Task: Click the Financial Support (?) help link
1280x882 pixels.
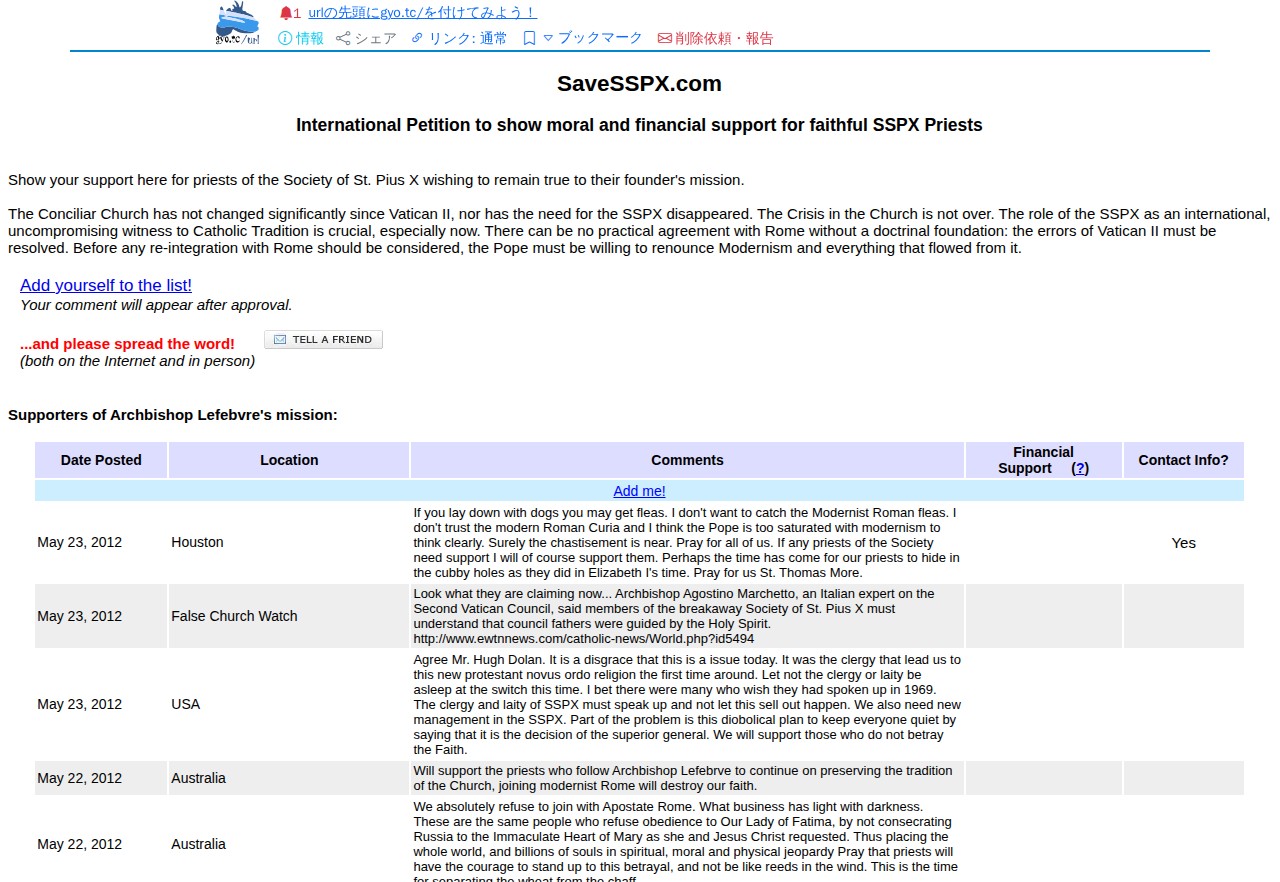Action: pyautogui.click(x=1080, y=468)
